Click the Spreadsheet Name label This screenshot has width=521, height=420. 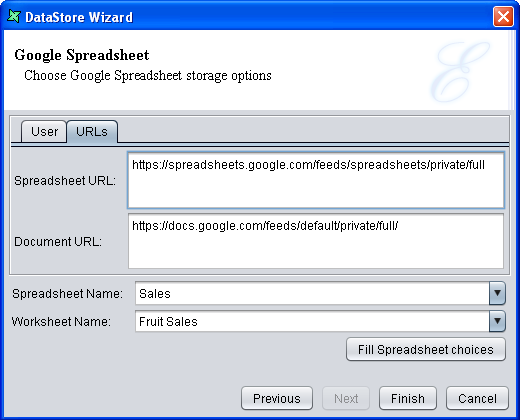67,294
